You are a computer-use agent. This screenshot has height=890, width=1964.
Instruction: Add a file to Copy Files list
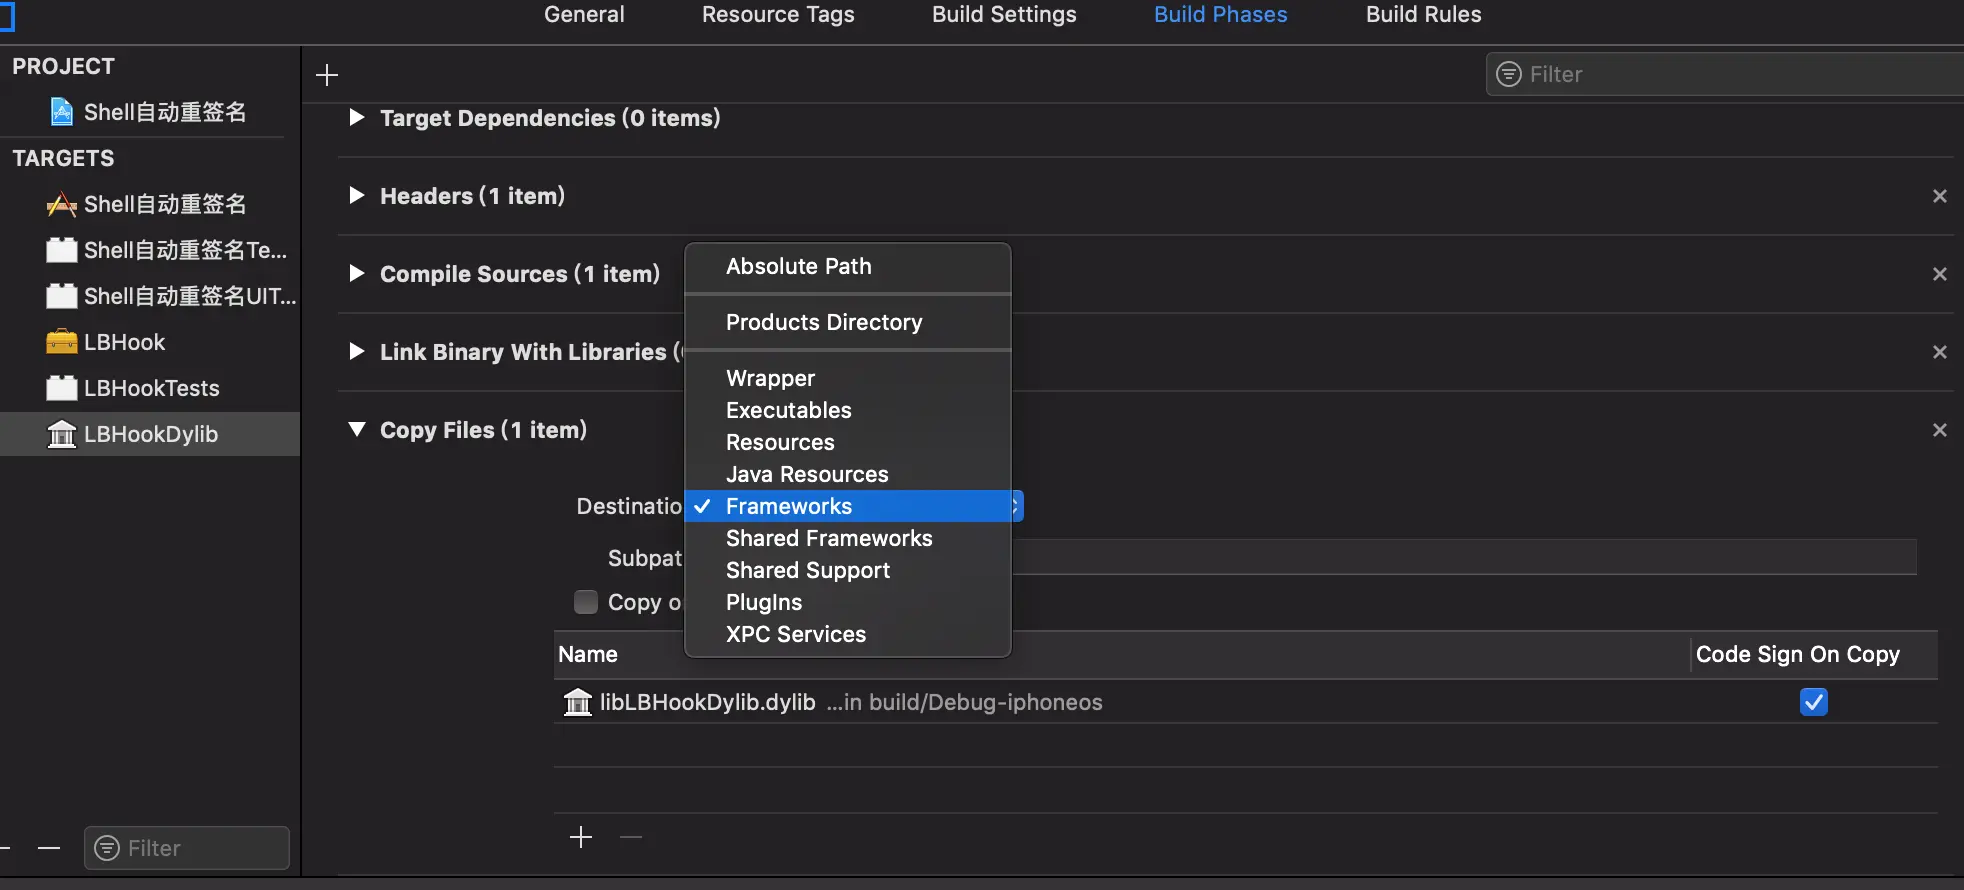[581, 837]
